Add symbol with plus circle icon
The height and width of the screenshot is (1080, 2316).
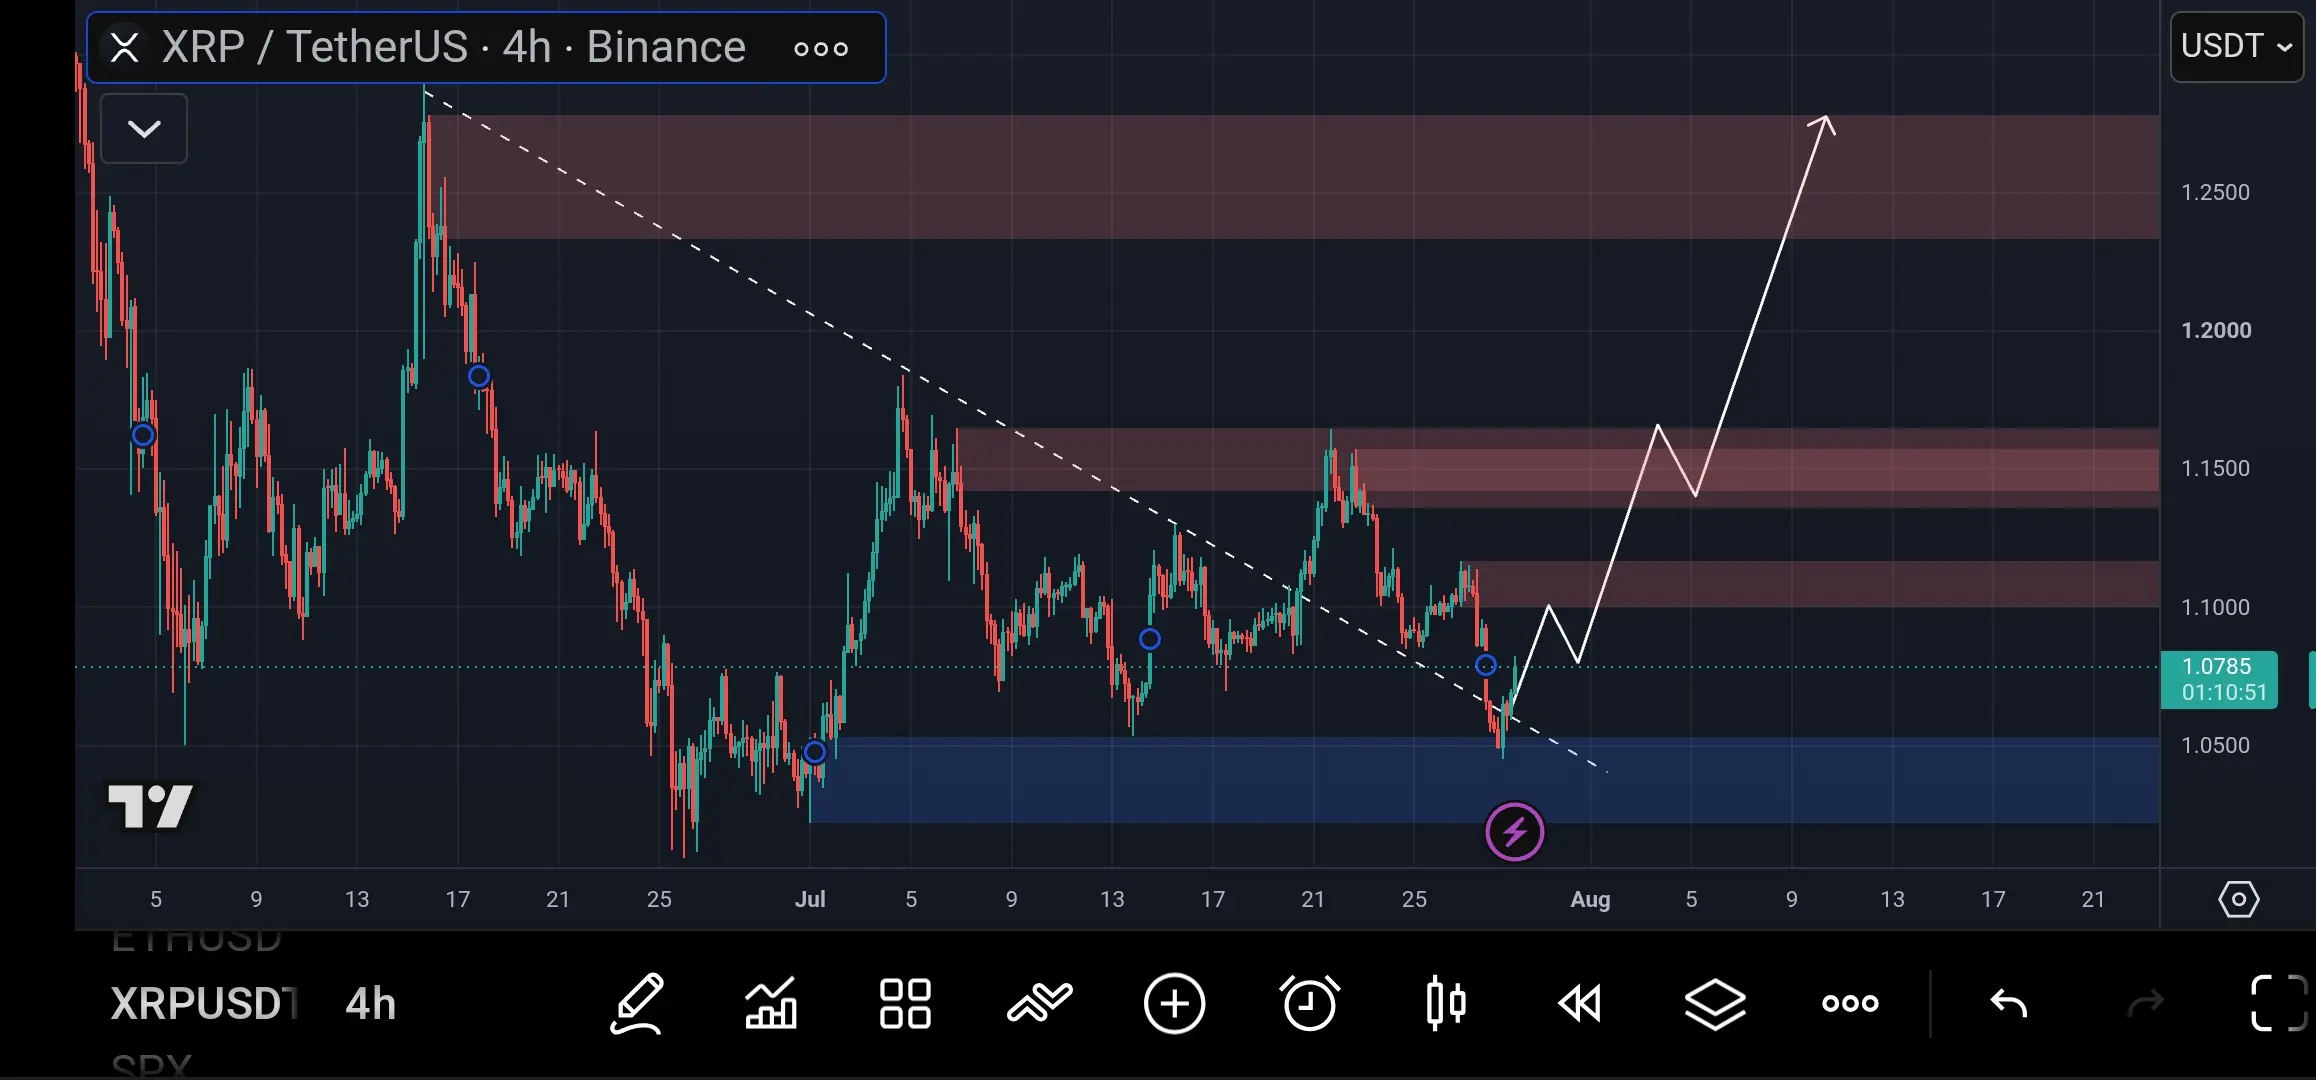1175,1003
